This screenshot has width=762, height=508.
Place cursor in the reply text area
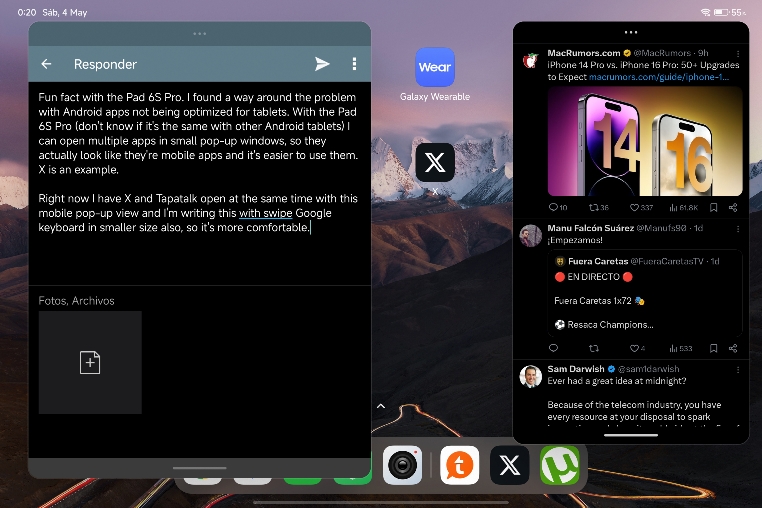(199, 183)
